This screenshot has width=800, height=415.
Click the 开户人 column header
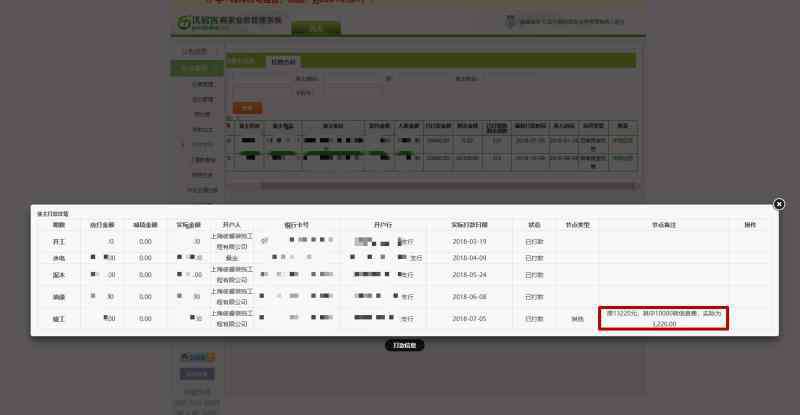pyautogui.click(x=232, y=225)
